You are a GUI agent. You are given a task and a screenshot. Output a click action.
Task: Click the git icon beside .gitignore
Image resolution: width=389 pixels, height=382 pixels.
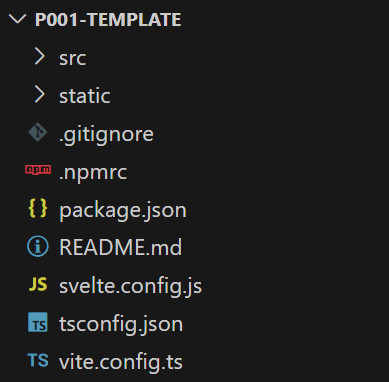pyautogui.click(x=38, y=132)
